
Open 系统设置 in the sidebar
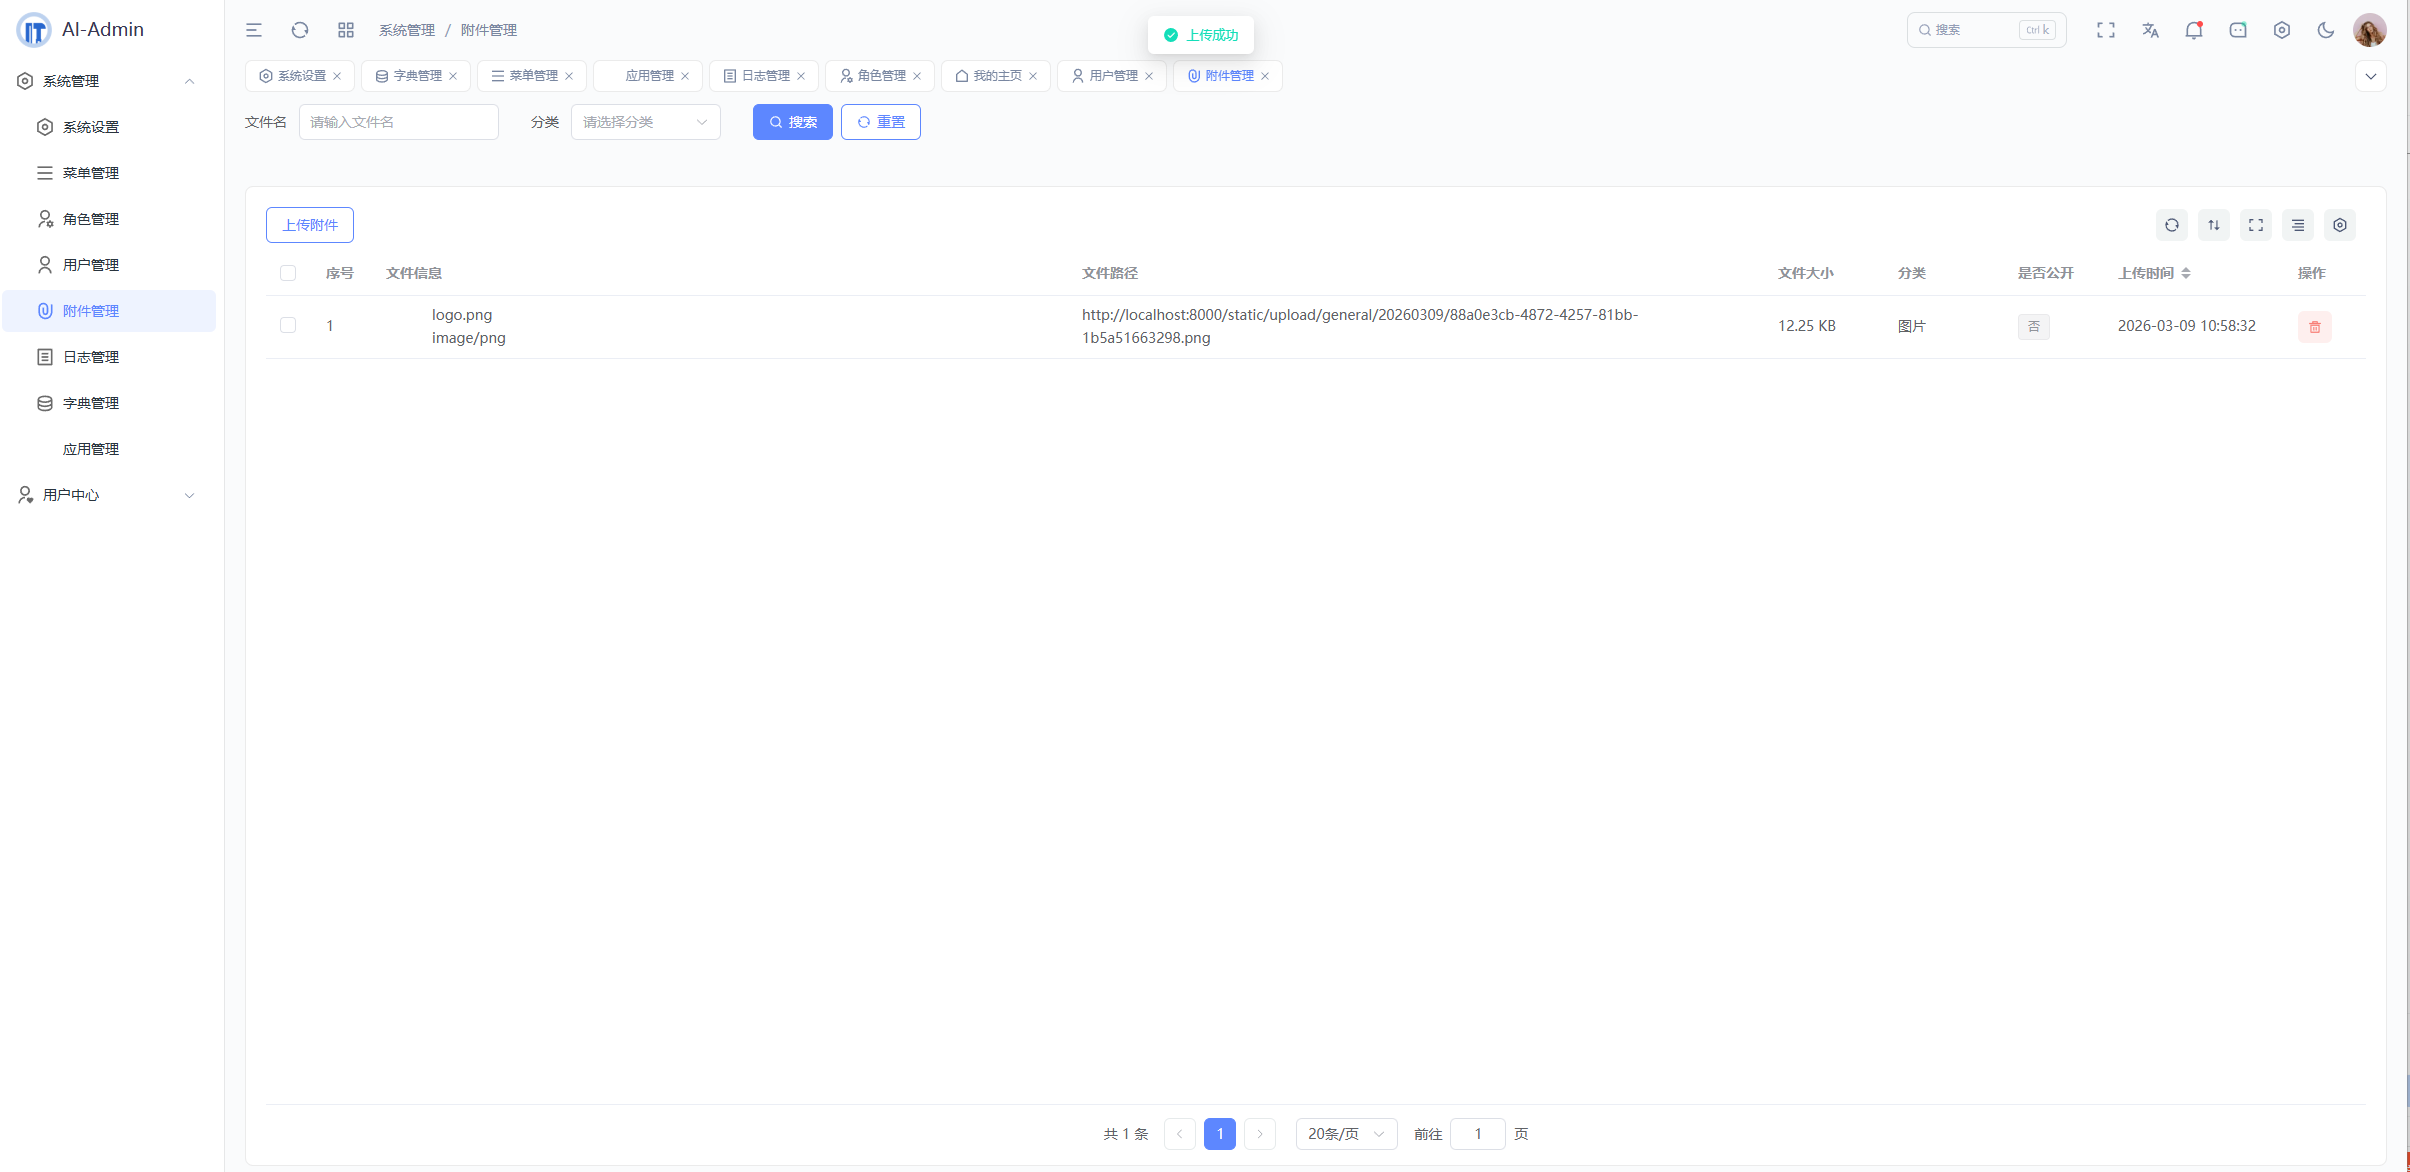click(x=108, y=127)
